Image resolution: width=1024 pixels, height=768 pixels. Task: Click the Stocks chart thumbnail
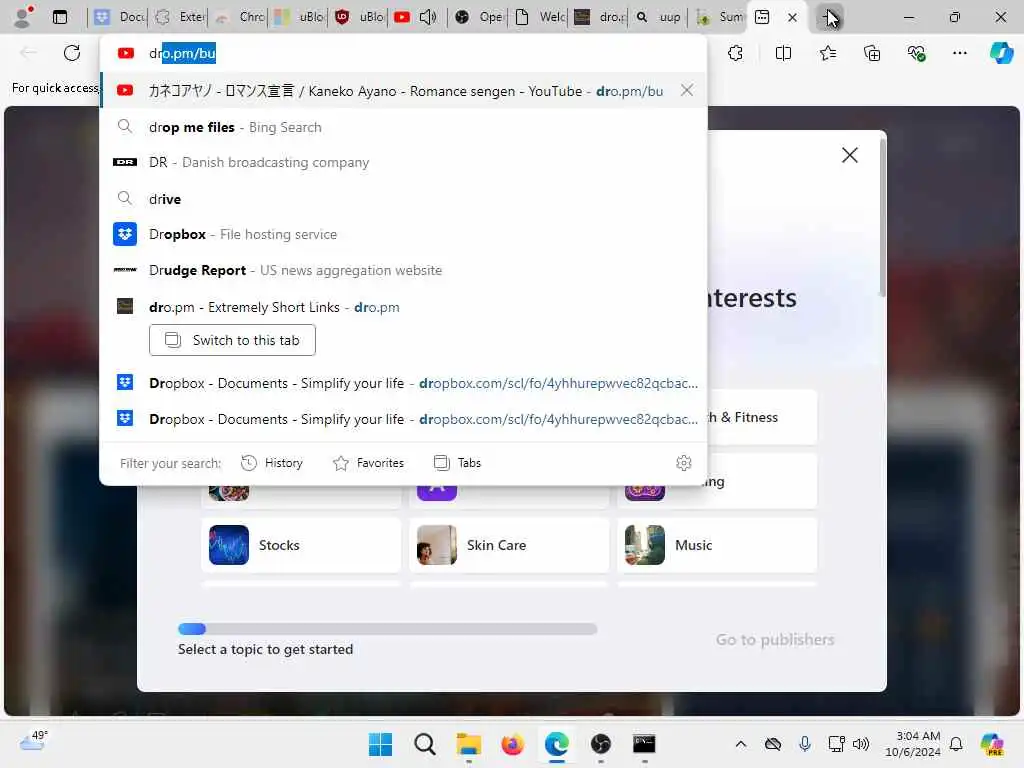click(x=229, y=545)
